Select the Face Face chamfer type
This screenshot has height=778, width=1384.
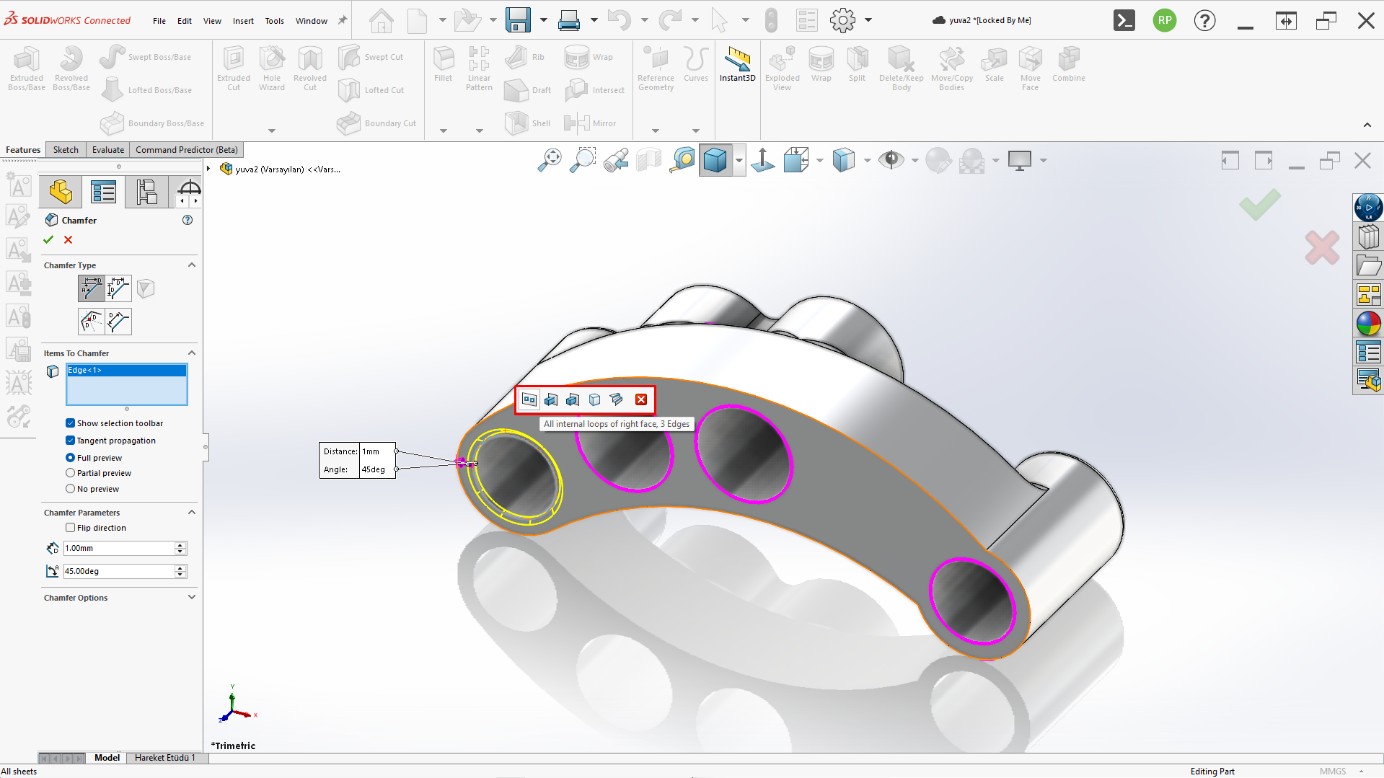(x=119, y=321)
